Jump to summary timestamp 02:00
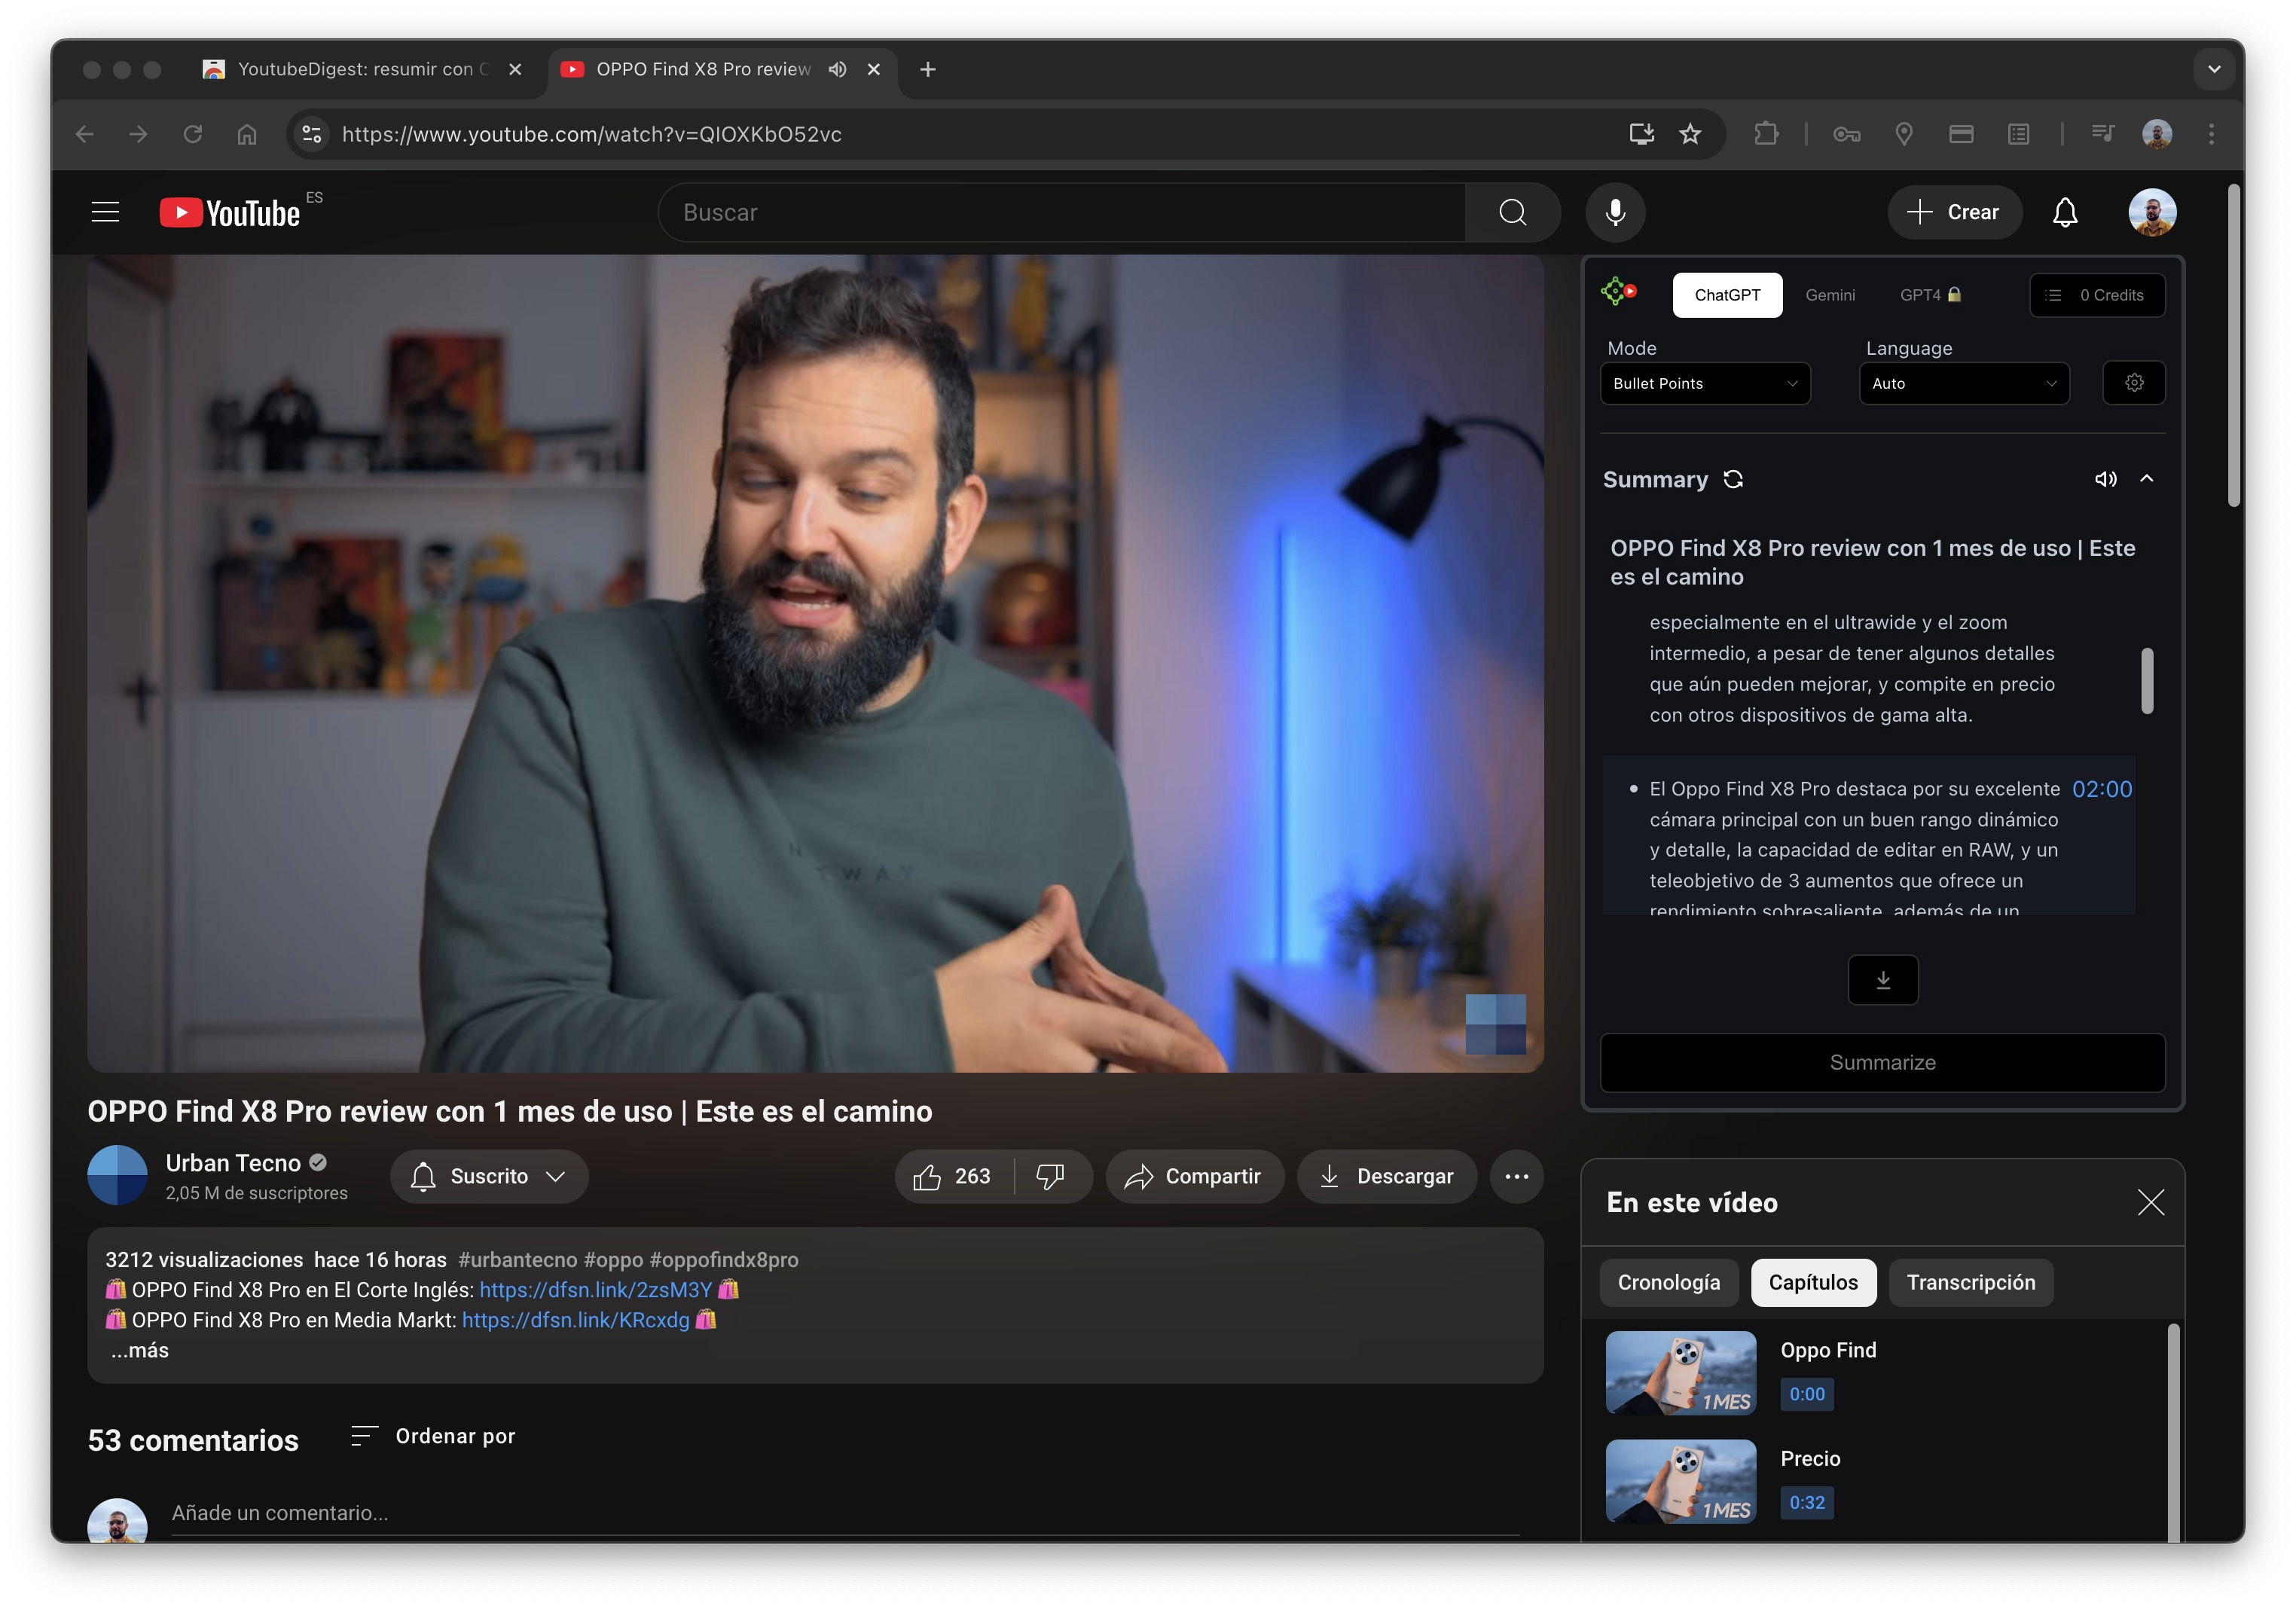Screen dimensions: 2296x1606 [2102, 789]
